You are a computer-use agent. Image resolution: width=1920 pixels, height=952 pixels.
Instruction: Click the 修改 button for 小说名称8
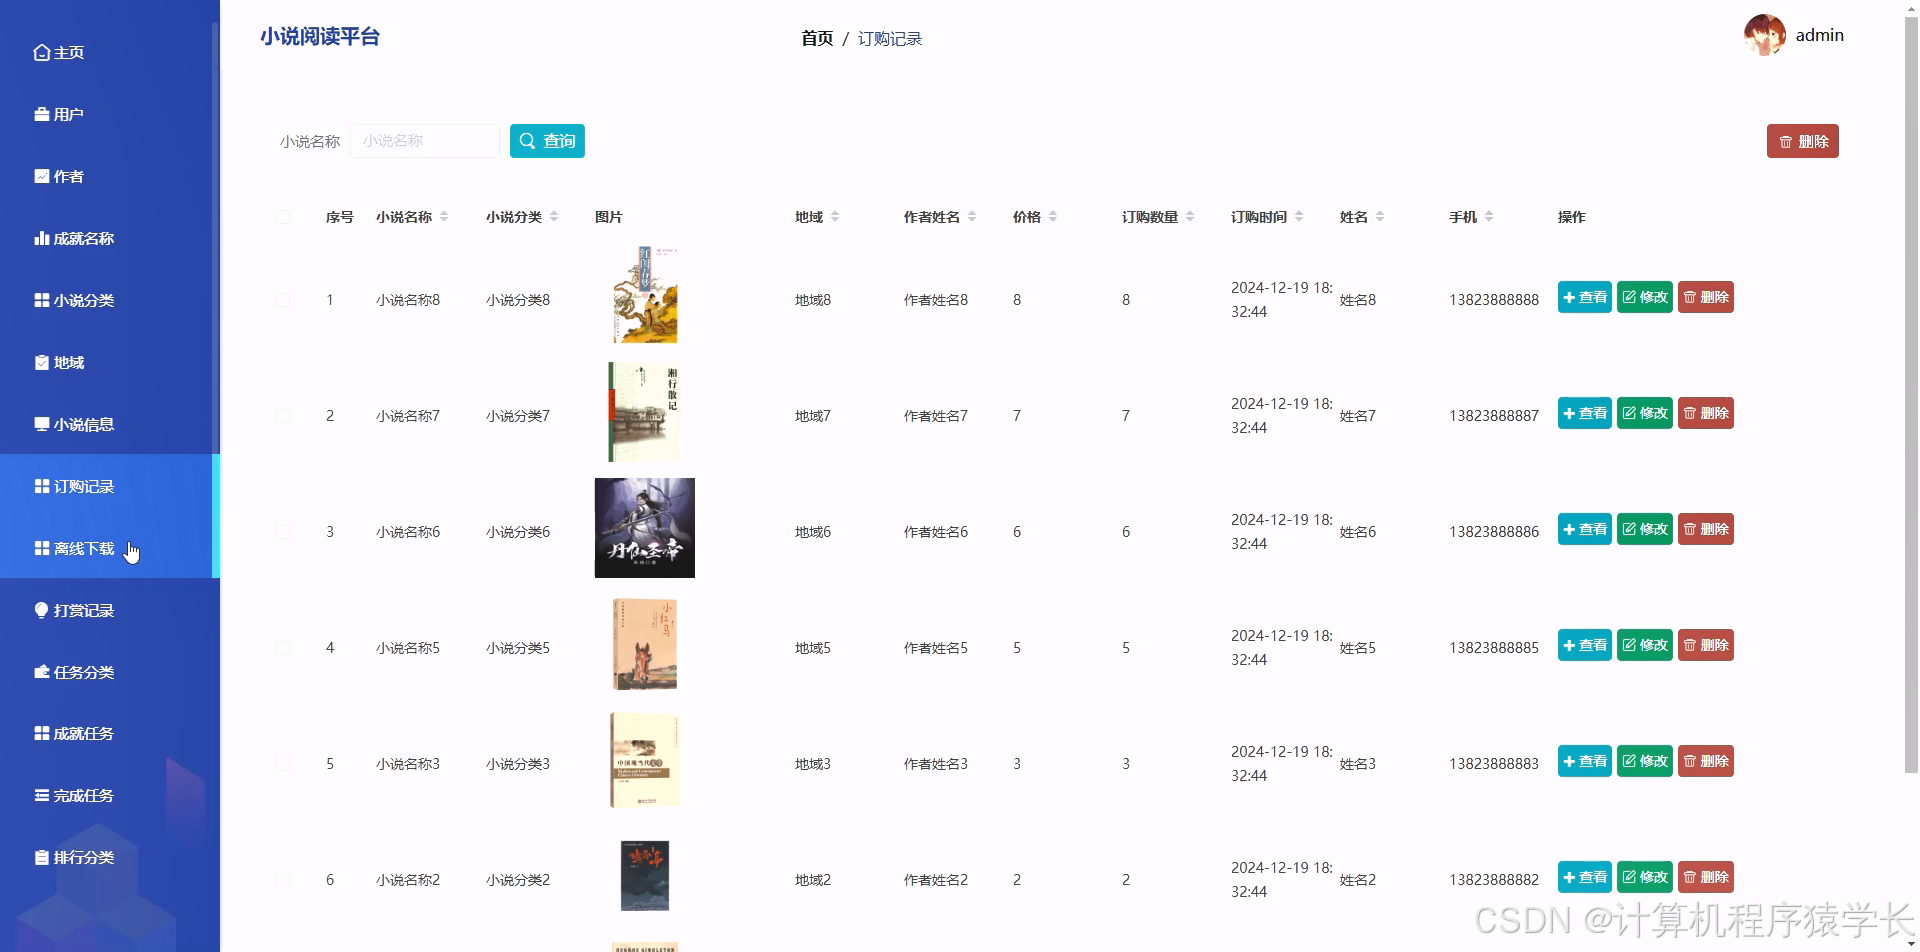[x=1645, y=297]
